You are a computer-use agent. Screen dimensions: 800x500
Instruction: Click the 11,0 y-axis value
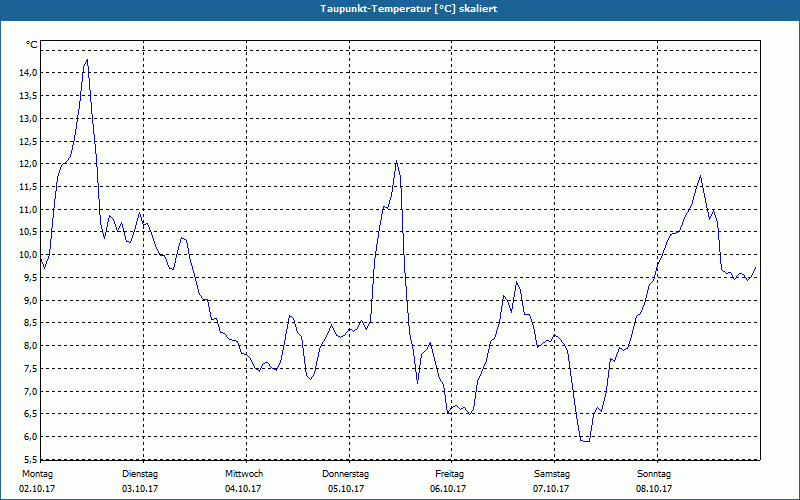pos(28,209)
